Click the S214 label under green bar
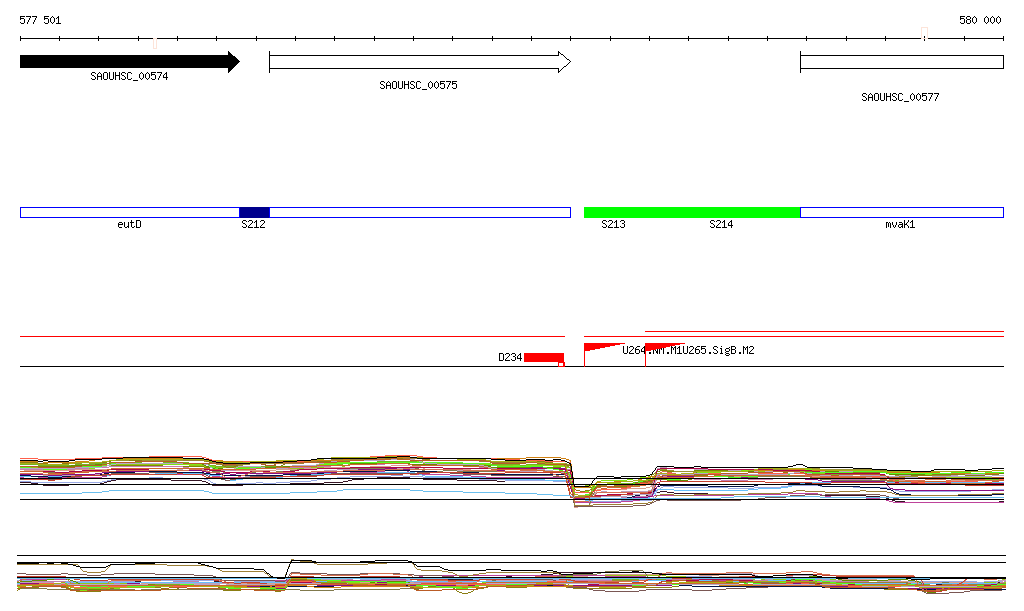 721,225
